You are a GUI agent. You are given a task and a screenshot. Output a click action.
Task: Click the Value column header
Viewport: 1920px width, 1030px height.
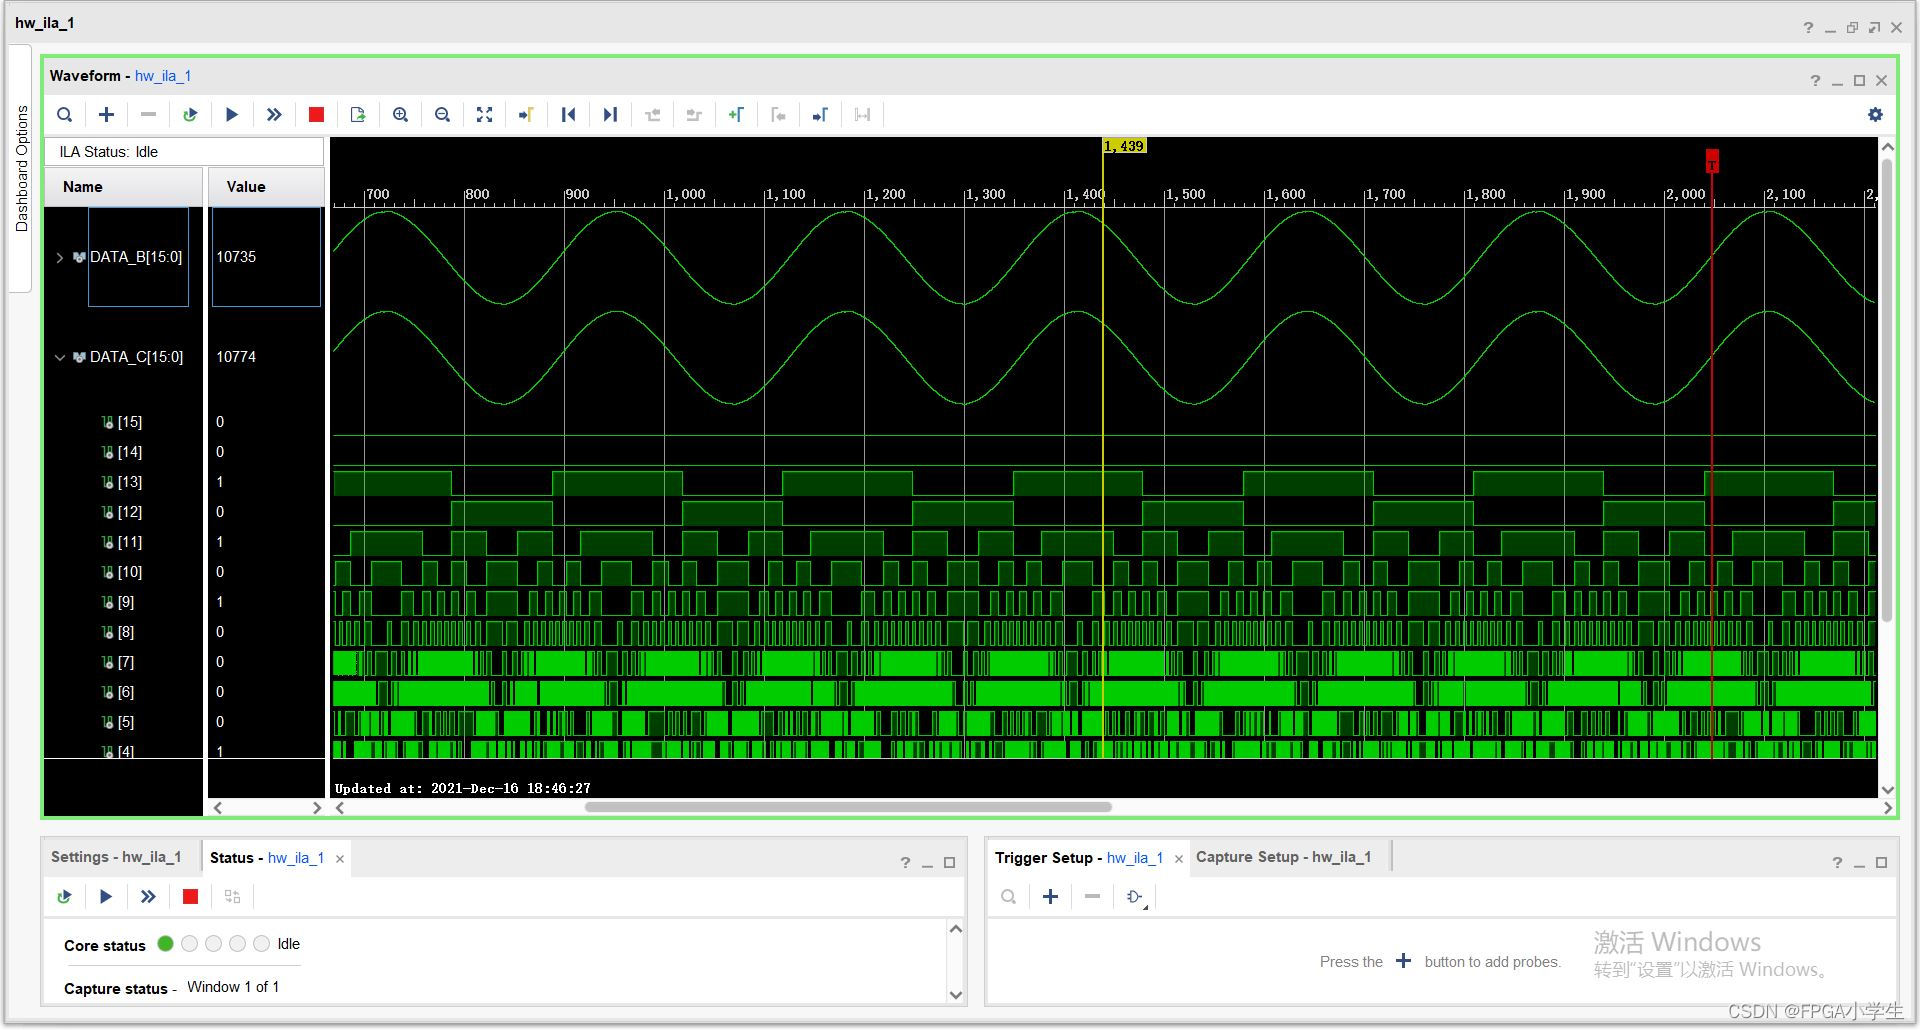(266, 187)
